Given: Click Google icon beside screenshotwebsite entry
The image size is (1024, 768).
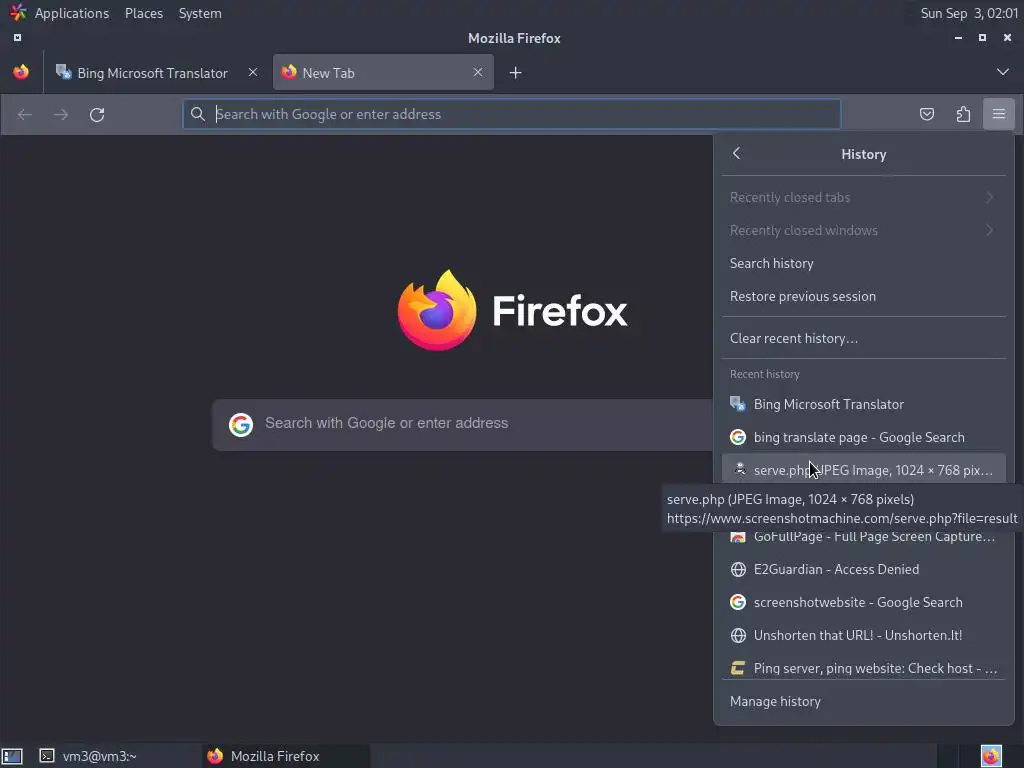Looking at the screenshot, I should click(738, 602).
